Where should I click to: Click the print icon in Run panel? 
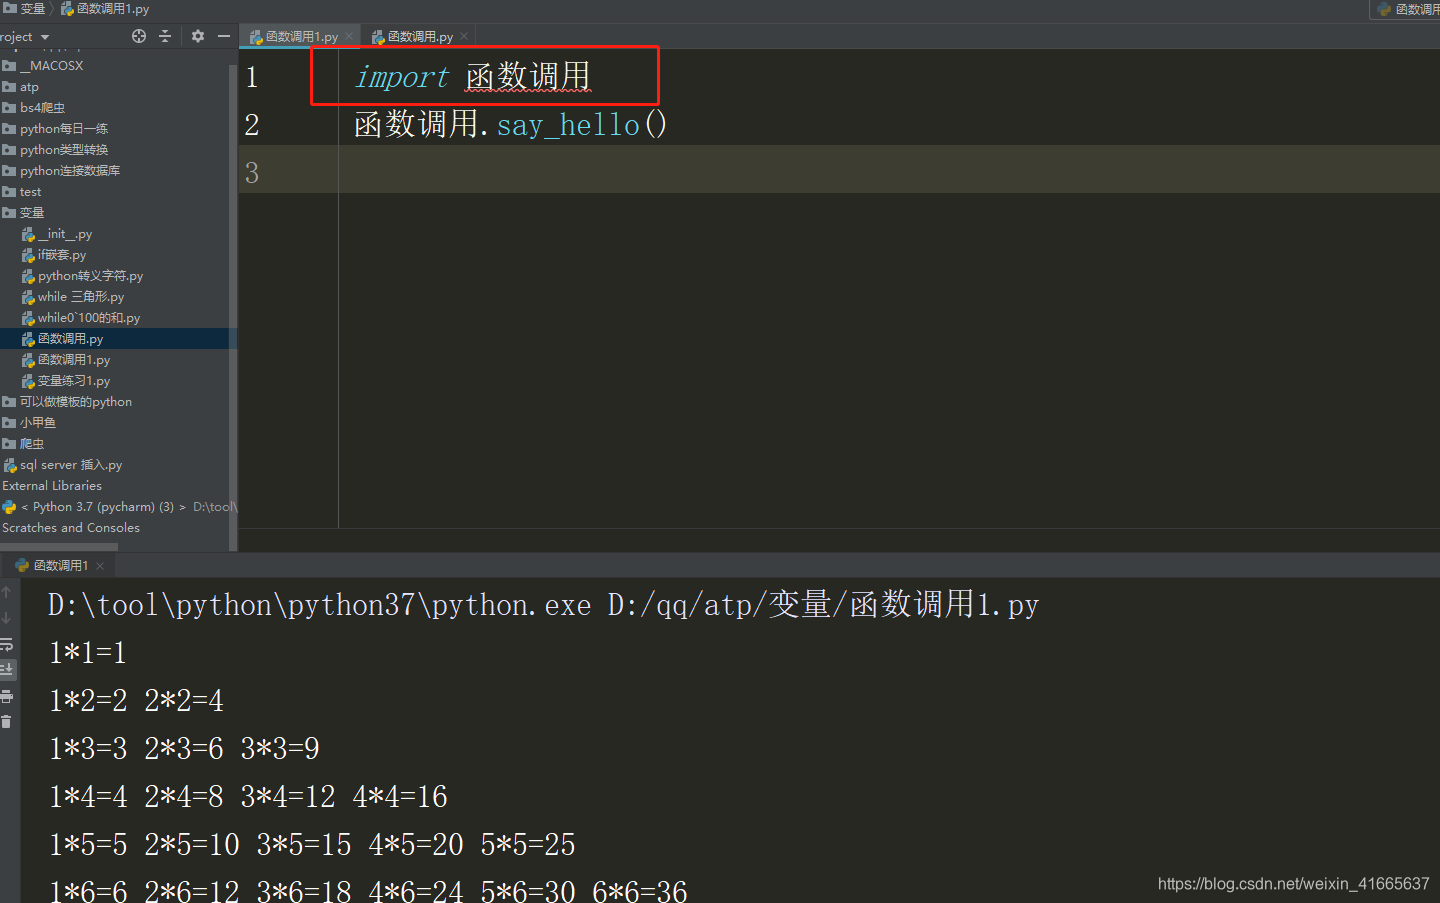tap(7, 696)
